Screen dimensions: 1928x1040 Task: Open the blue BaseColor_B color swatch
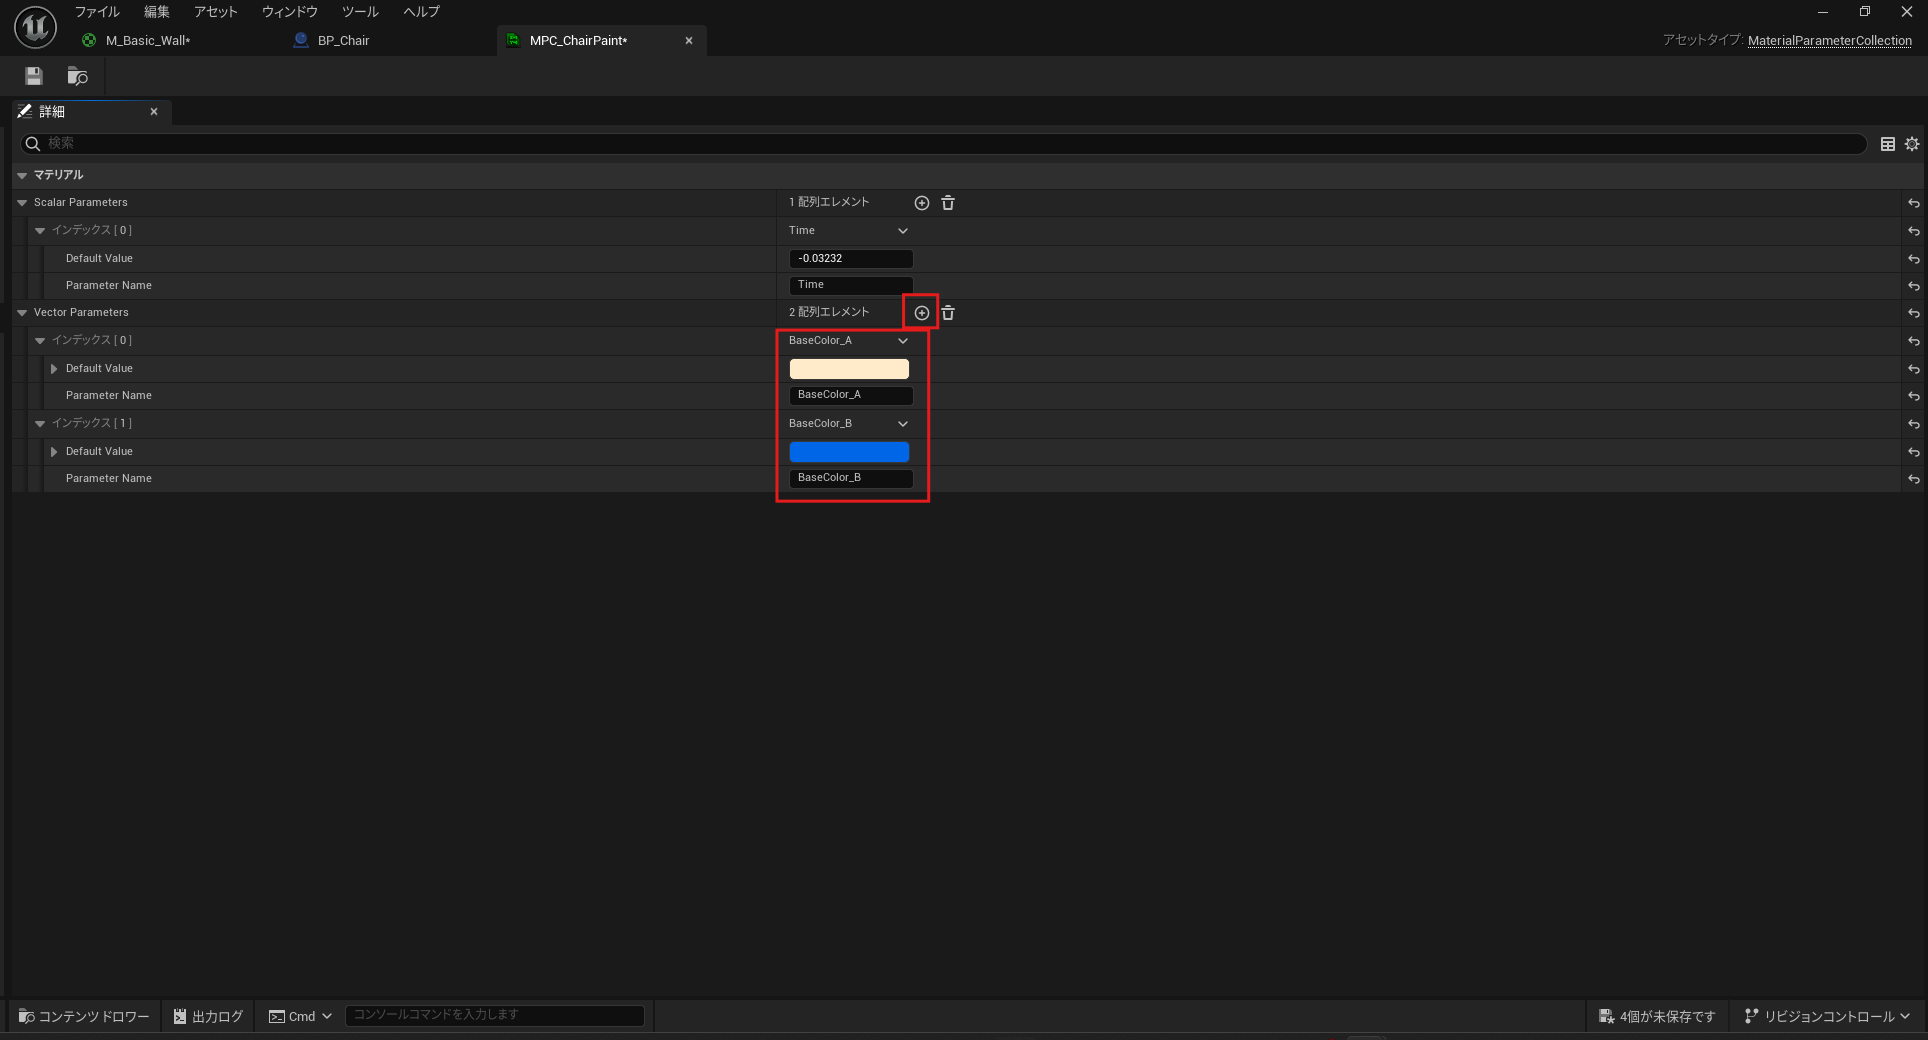pyautogui.click(x=849, y=452)
